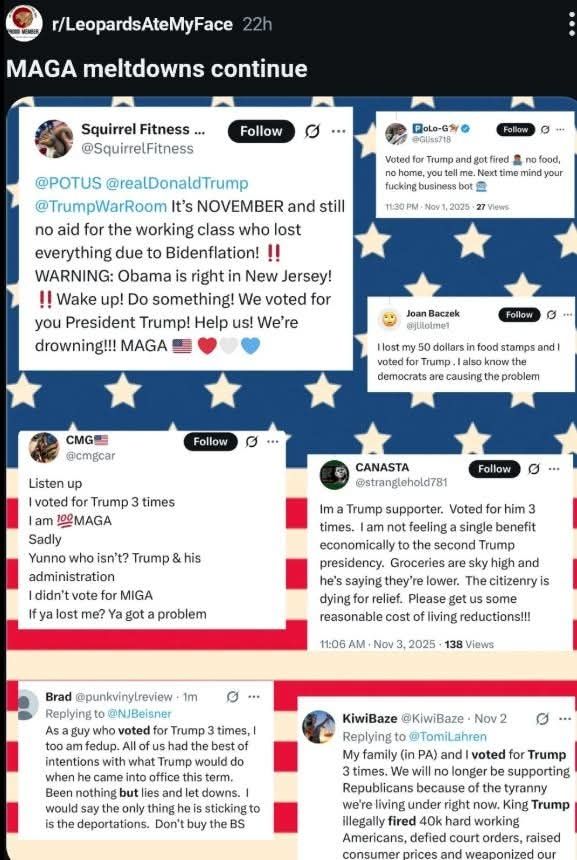
Task: Follow the PoLo-G account
Action: (516, 129)
